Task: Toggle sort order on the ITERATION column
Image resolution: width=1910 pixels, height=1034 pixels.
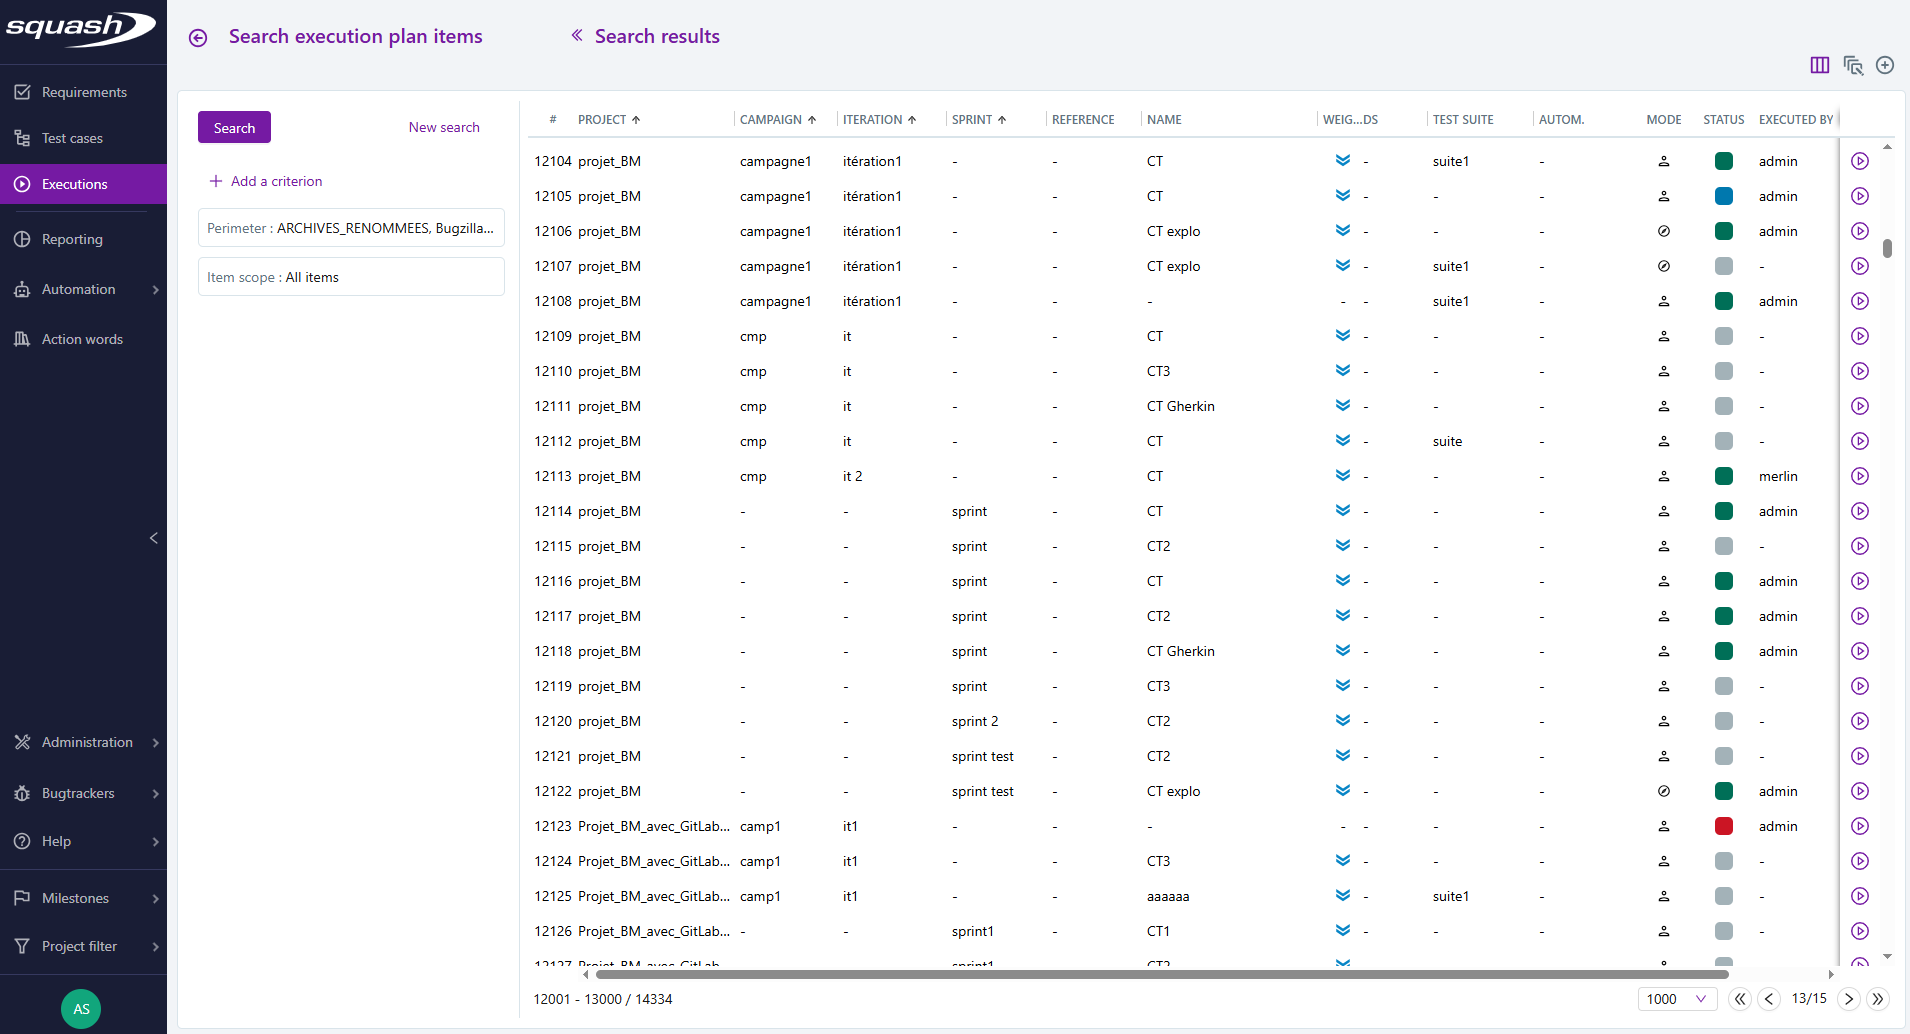Action: pyautogui.click(x=913, y=119)
